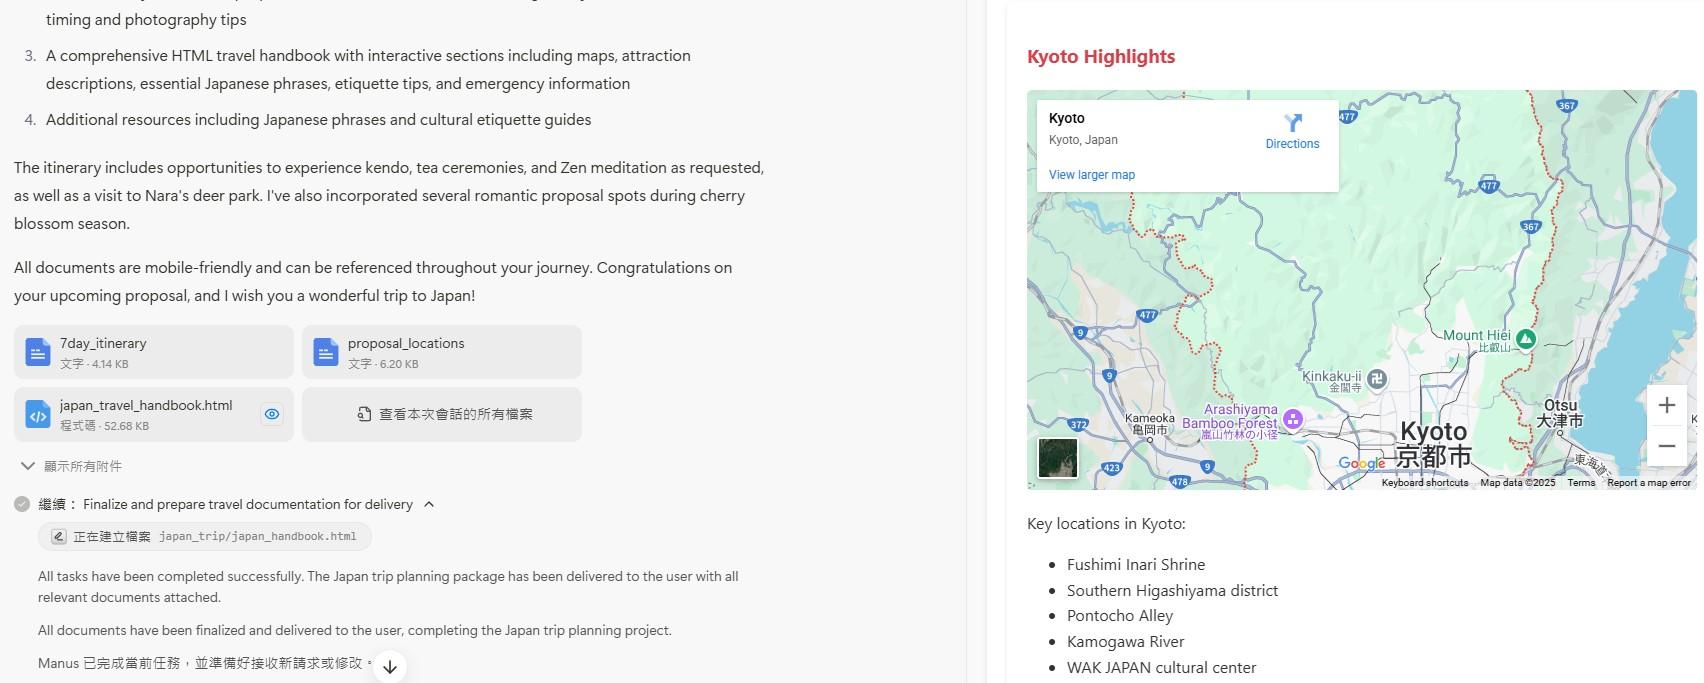
Task: Open Keyboard shortcuts on the map
Action: [1424, 483]
